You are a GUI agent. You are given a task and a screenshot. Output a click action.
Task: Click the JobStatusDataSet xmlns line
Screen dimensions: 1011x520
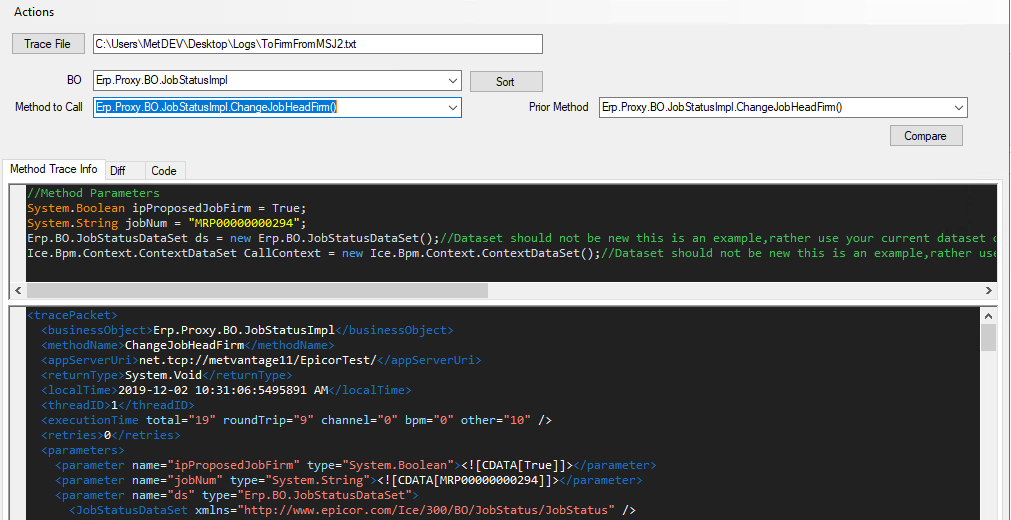click(x=353, y=511)
